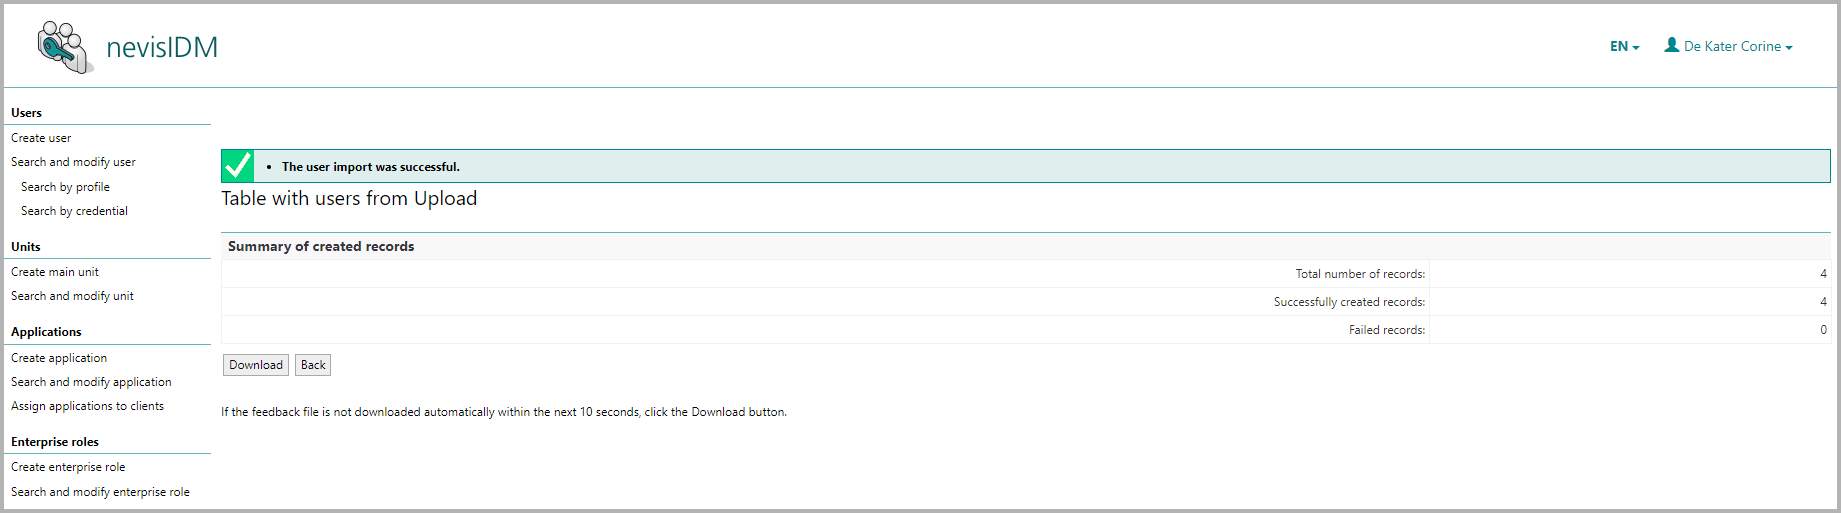The image size is (1841, 513).
Task: Open Assign applications to clients
Action: 87,406
